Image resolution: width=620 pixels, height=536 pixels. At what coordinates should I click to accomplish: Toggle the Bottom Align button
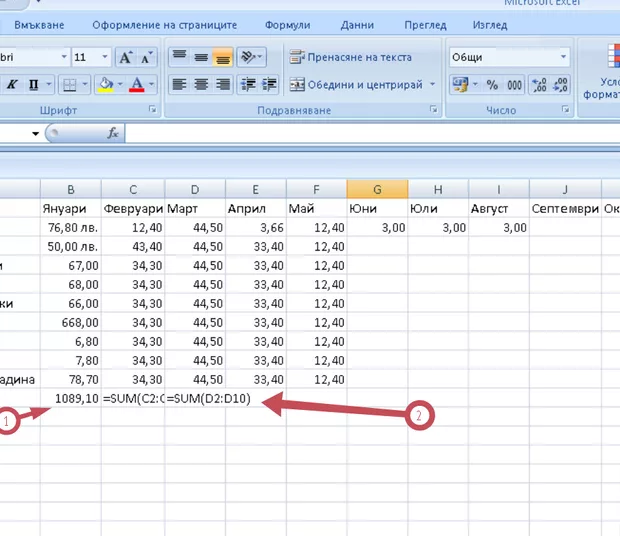(223, 57)
